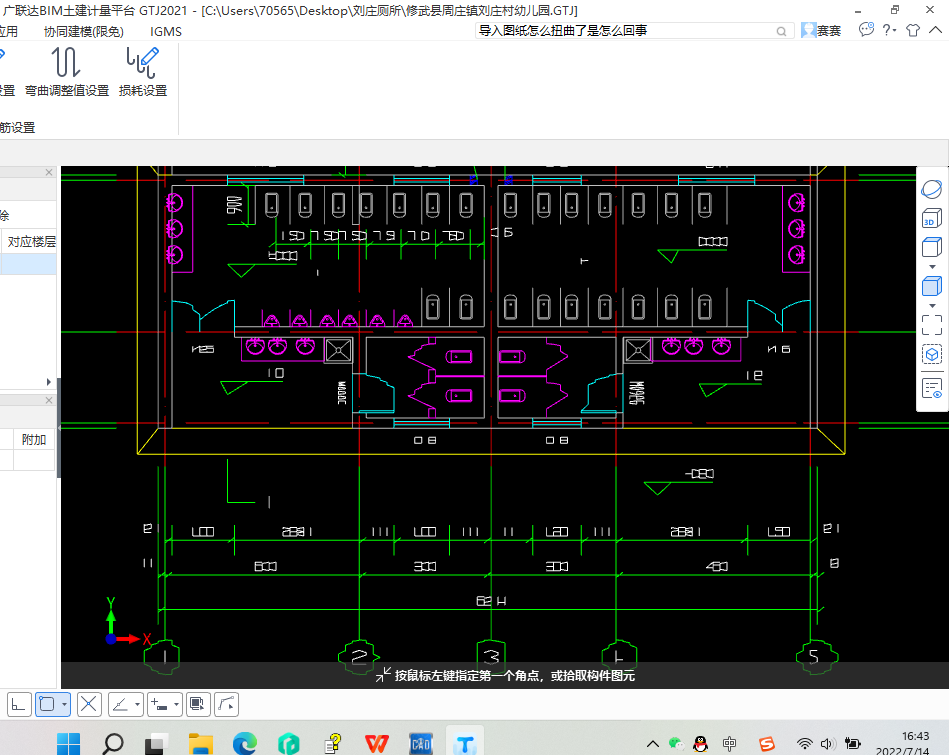Click the 附加 column header
This screenshot has width=949, height=755.
(x=34, y=440)
